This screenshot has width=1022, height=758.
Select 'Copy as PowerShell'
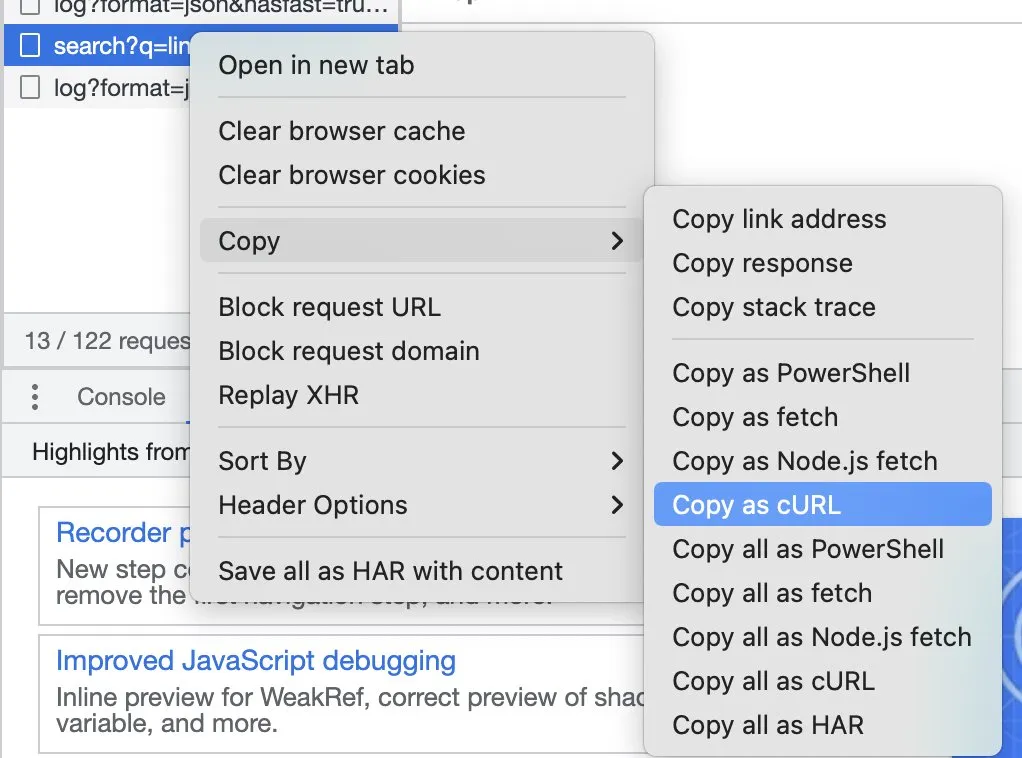click(x=823, y=373)
